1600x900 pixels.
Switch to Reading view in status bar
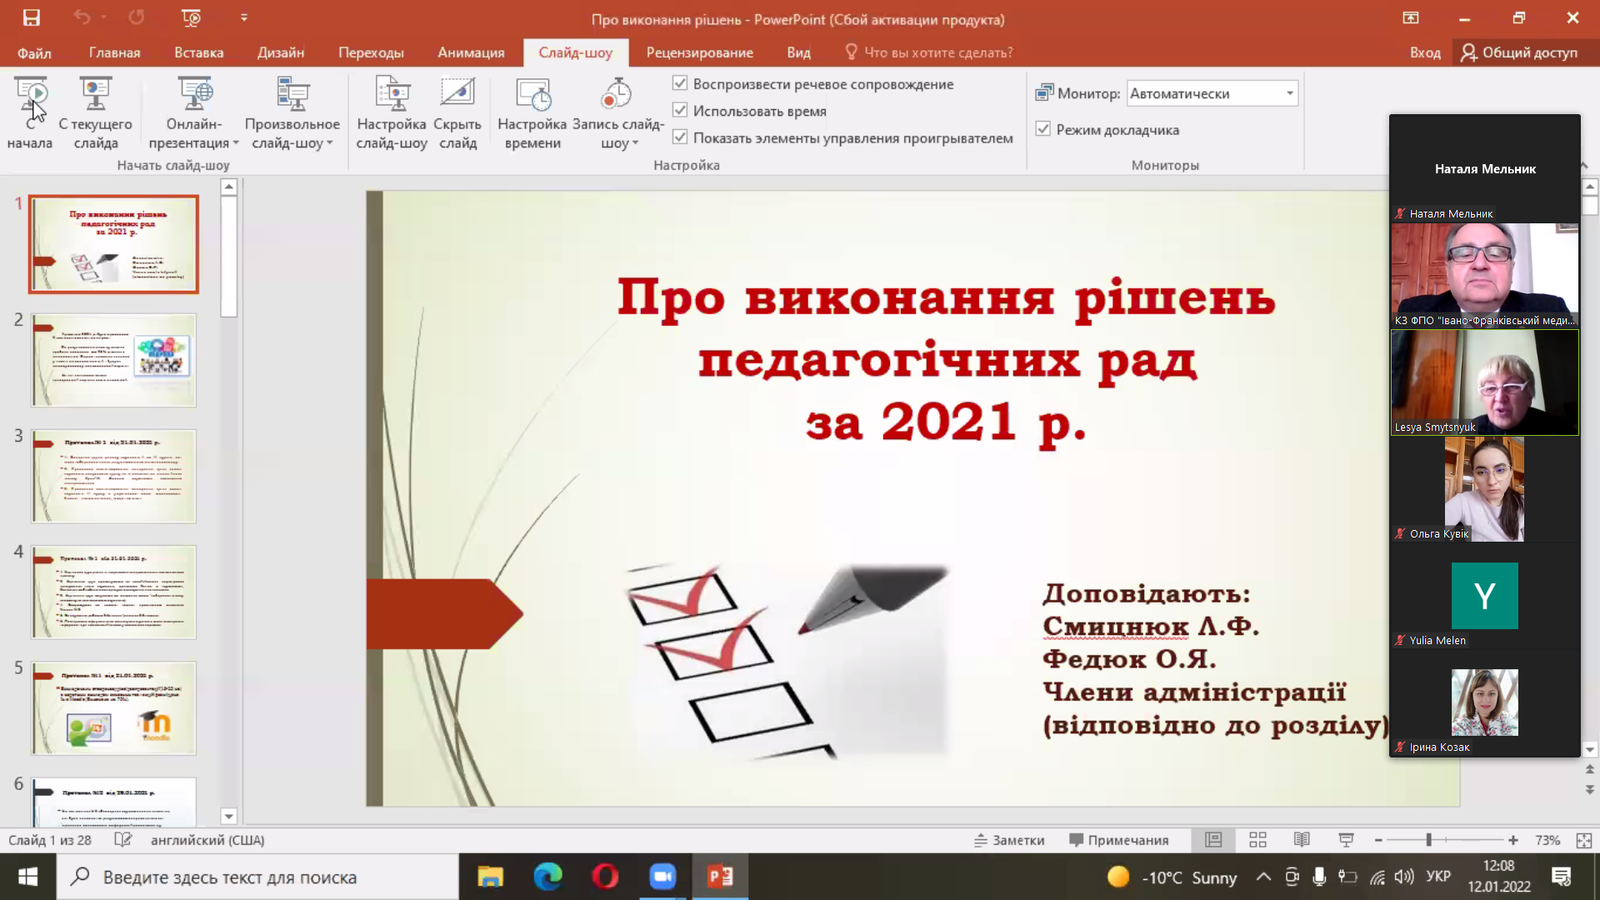pos(1301,840)
